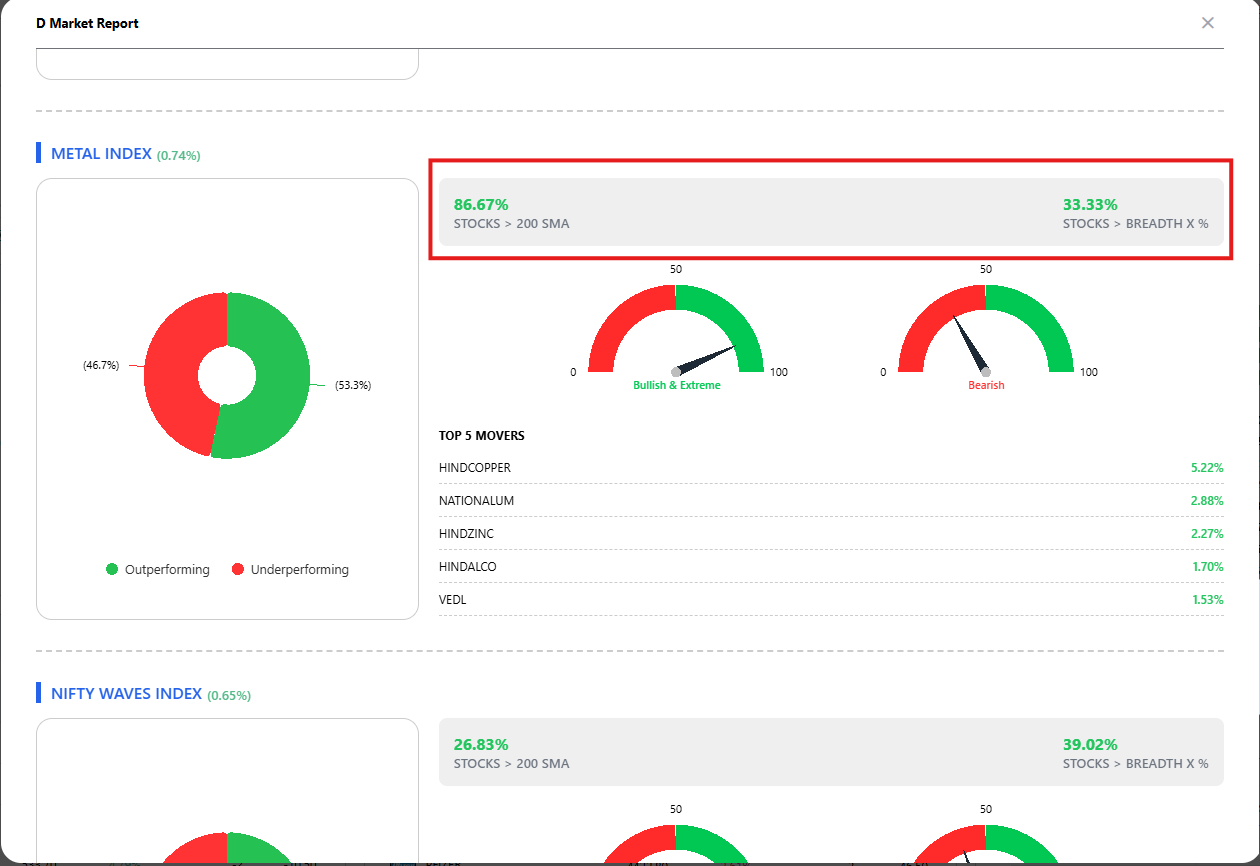Click the 86.67% stocks above 200 SMA value
Screen dimensions: 1260x866
point(481,205)
